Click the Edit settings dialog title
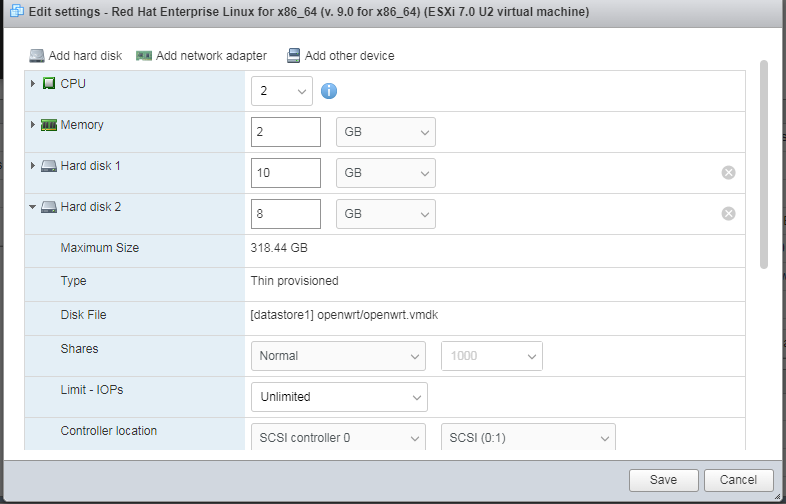 (309, 12)
